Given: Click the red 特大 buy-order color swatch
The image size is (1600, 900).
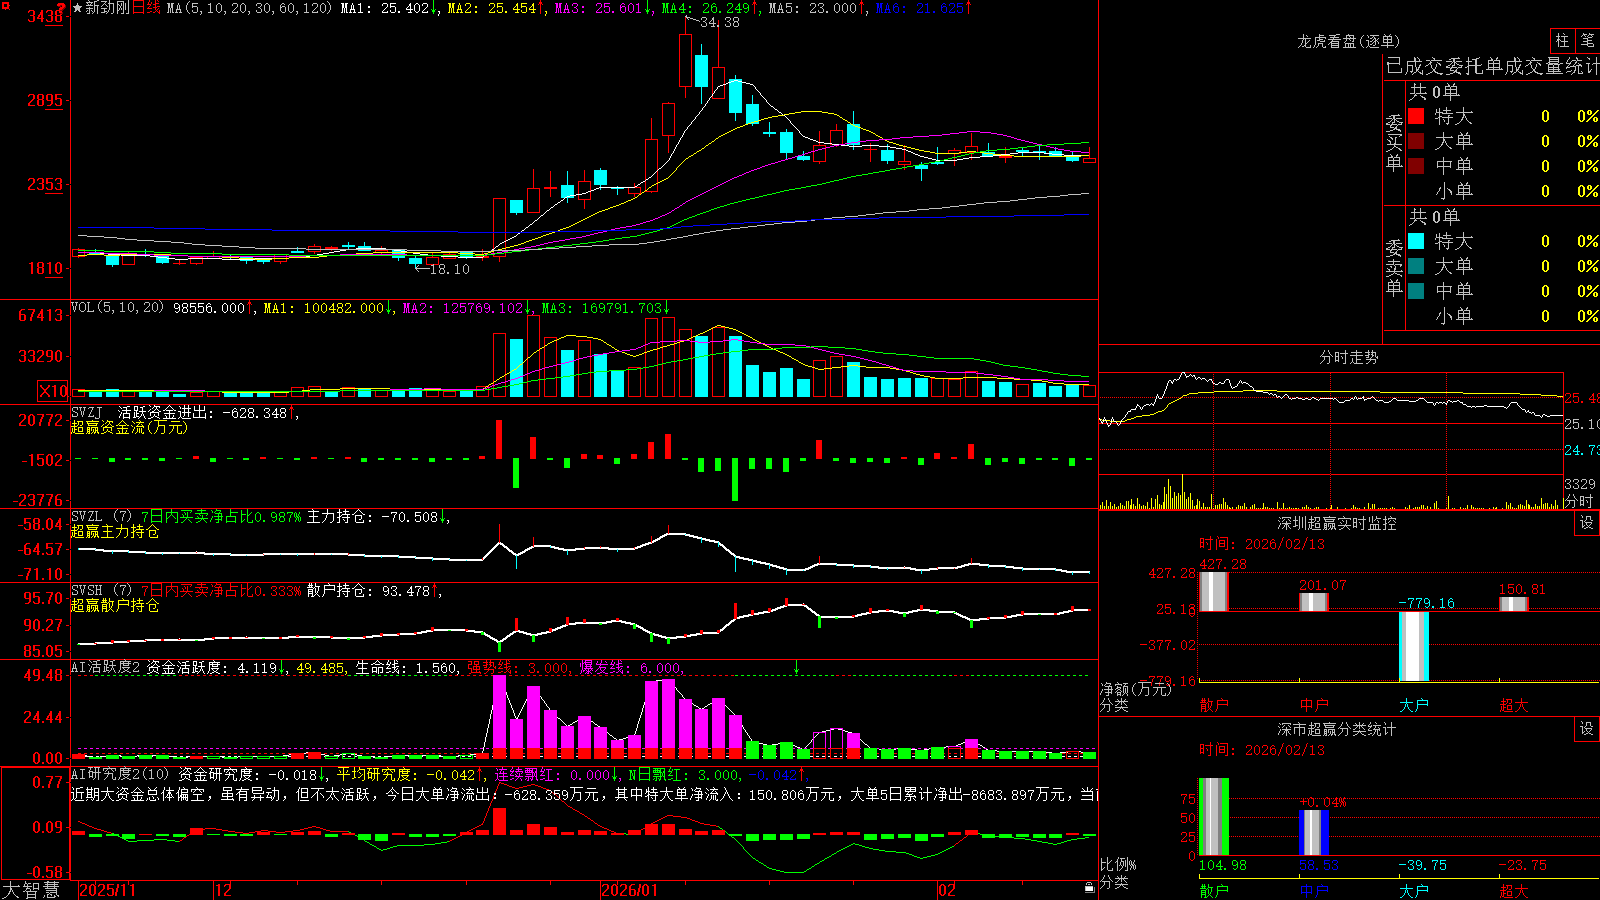Looking at the screenshot, I should (1416, 116).
